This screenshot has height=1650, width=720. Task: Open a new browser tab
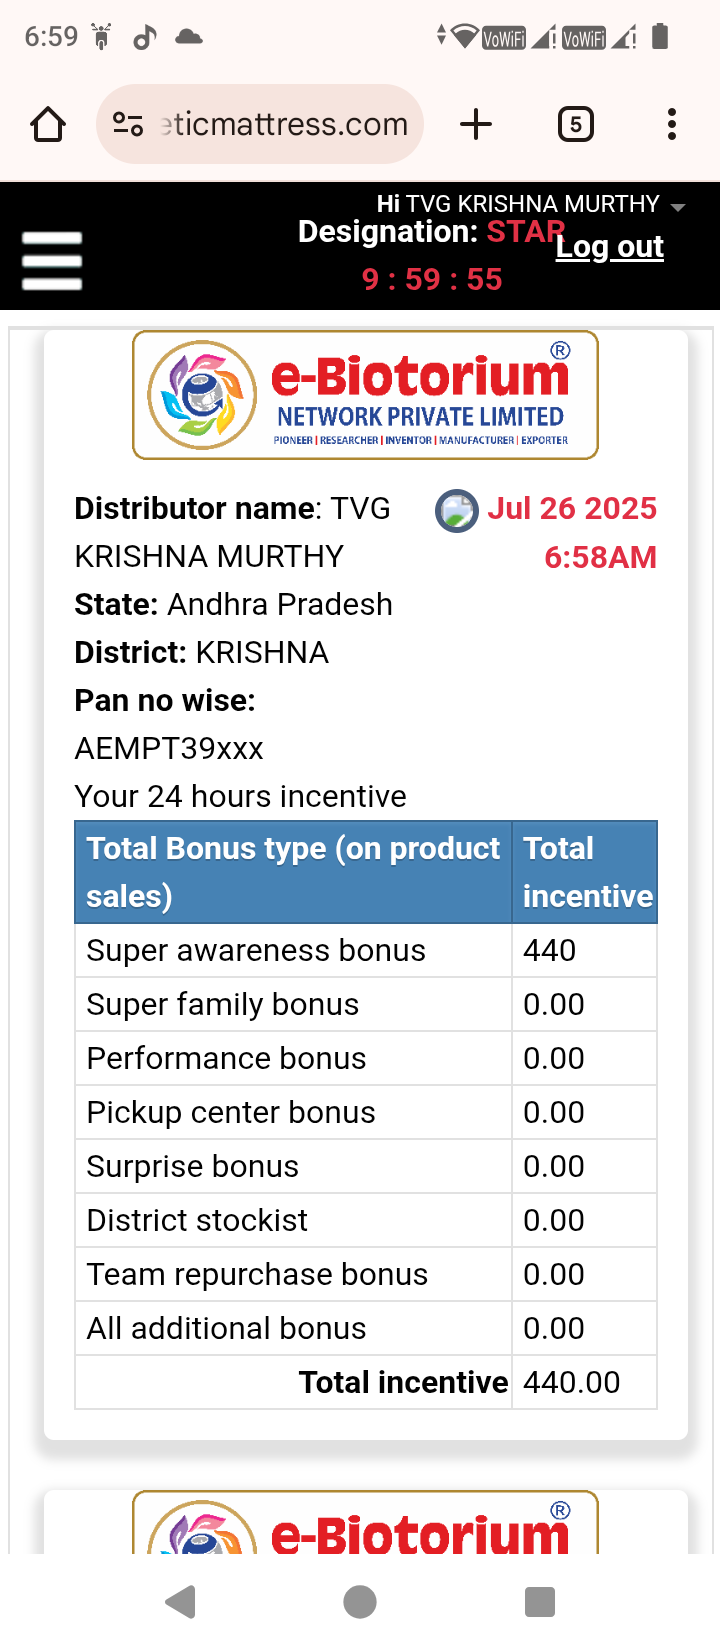coord(476,125)
